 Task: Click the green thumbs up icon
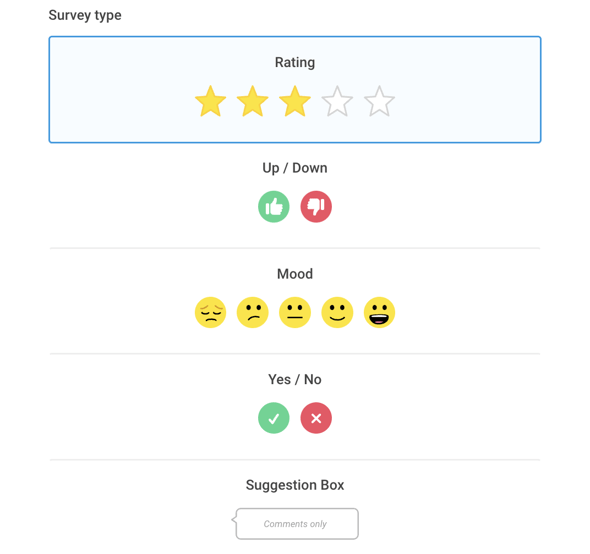(274, 207)
